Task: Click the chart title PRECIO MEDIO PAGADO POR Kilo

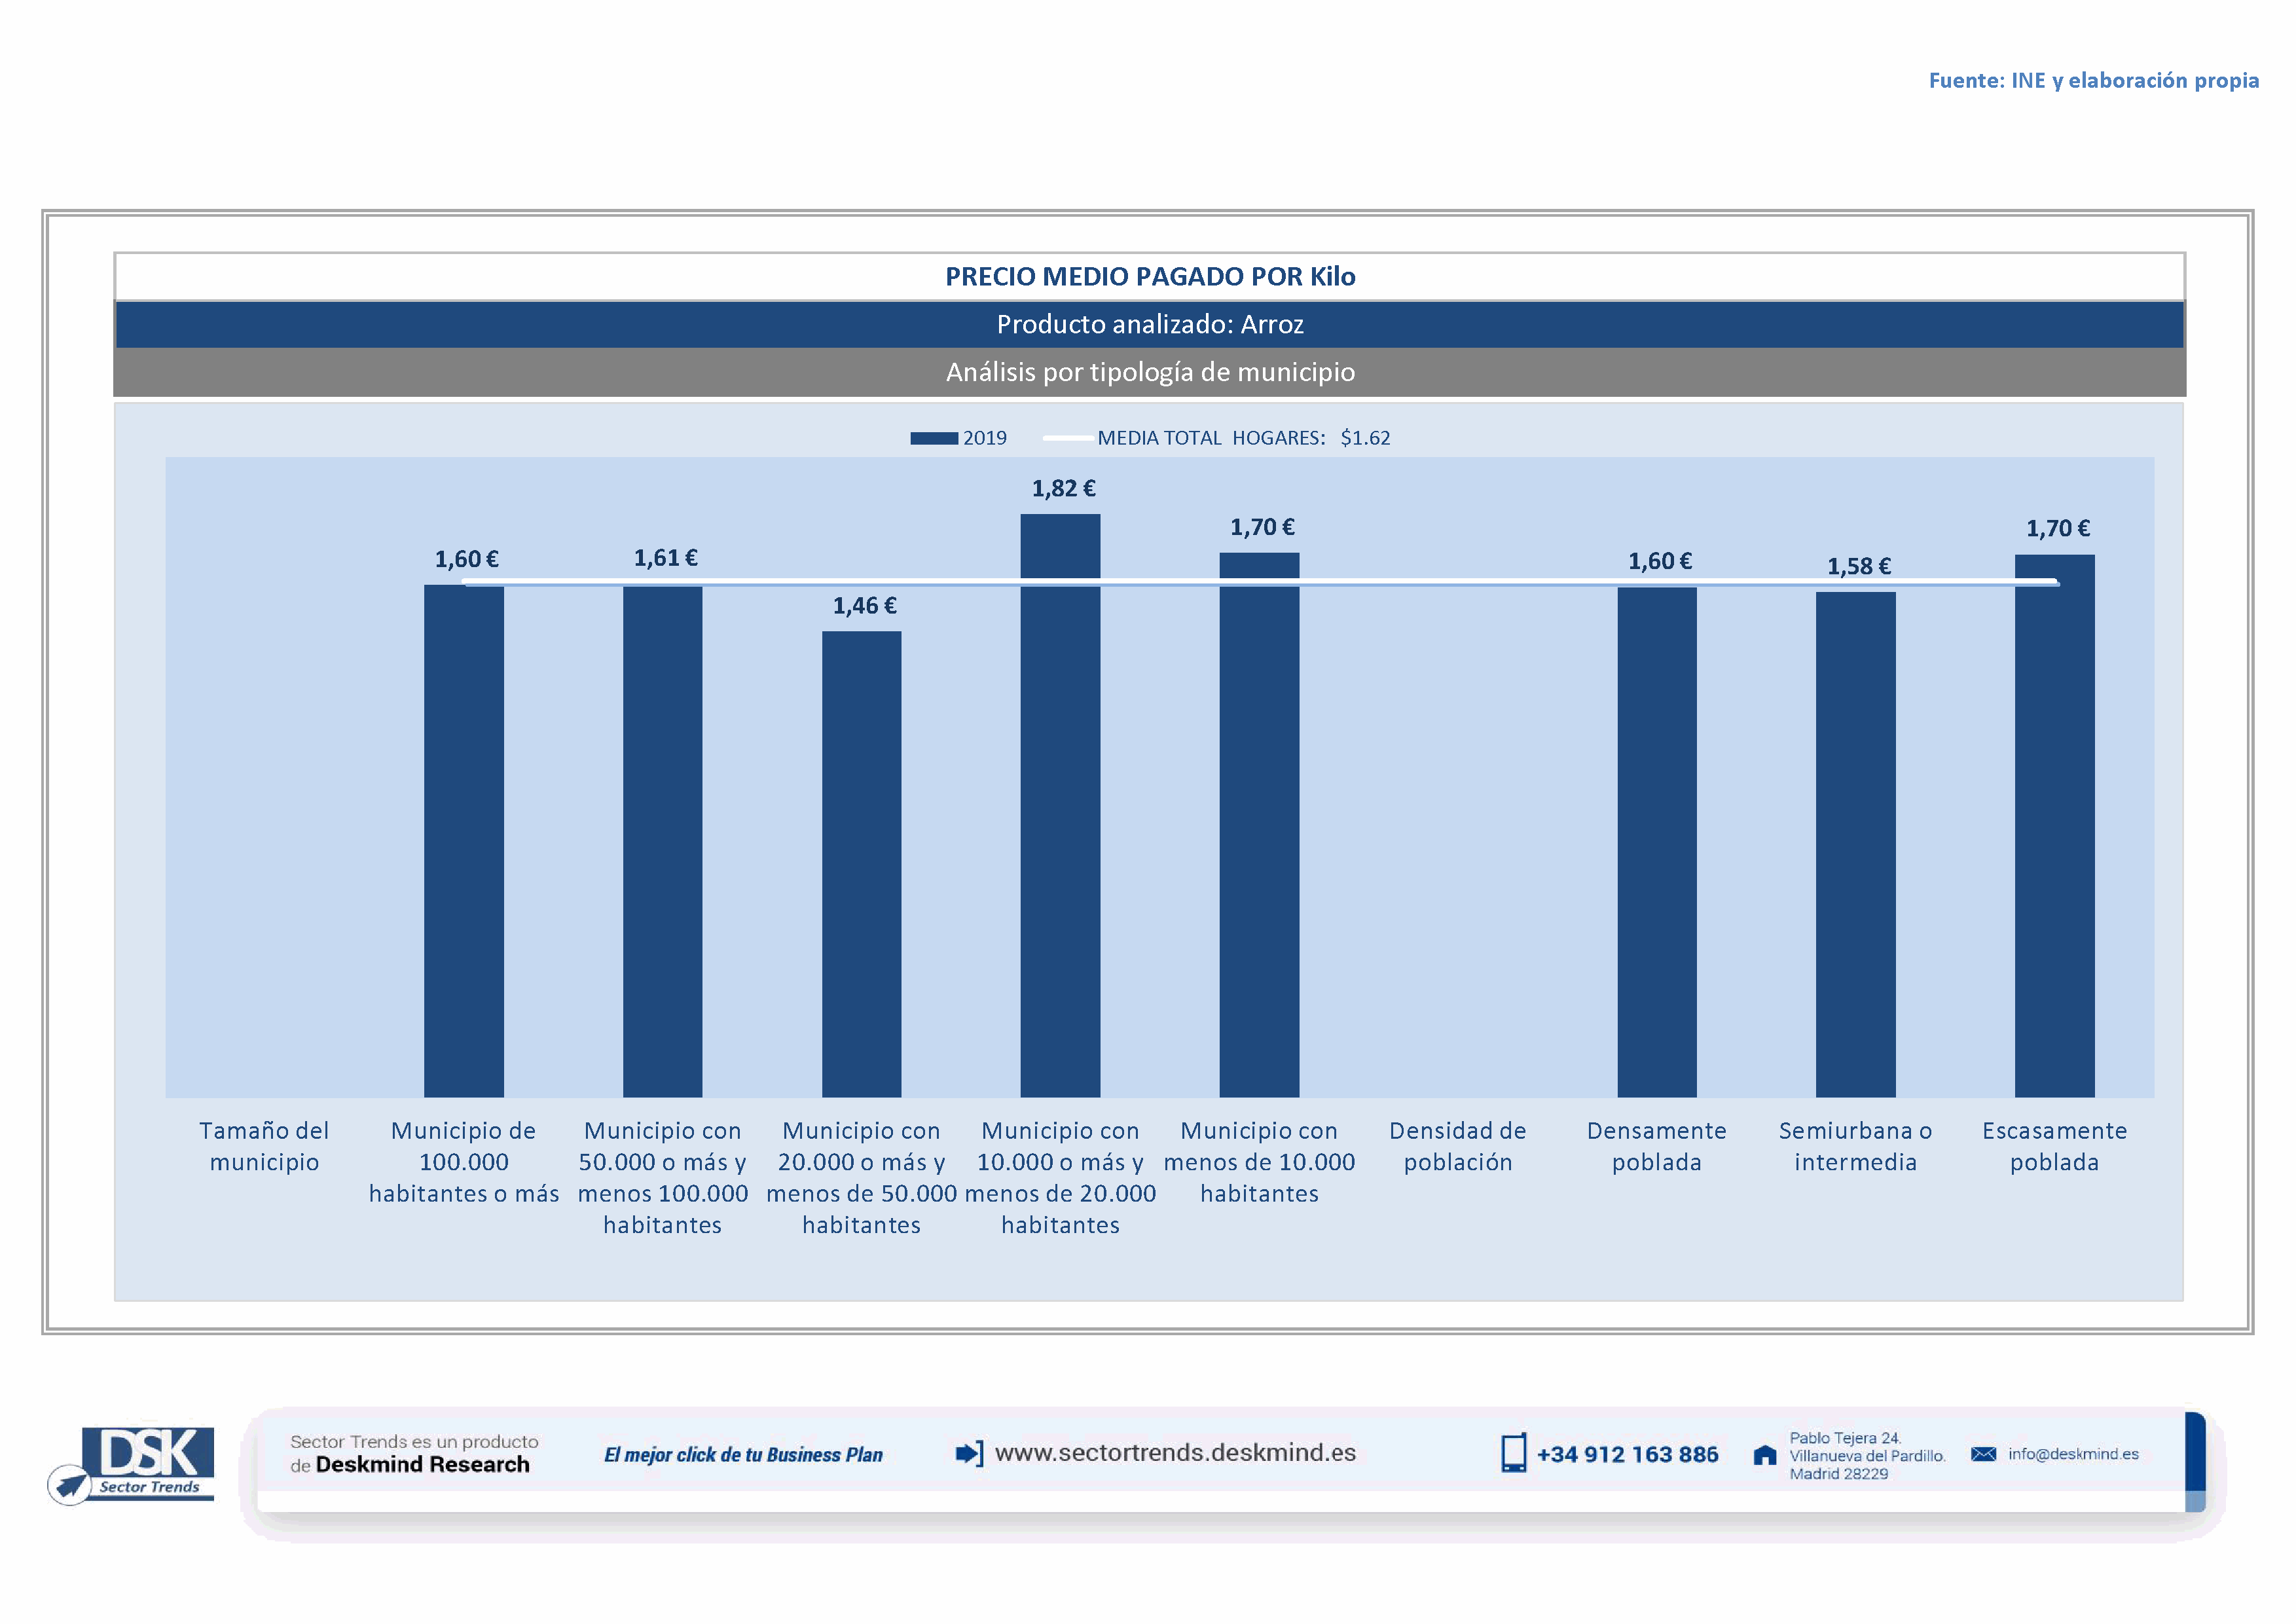Action: pyautogui.click(x=1150, y=277)
